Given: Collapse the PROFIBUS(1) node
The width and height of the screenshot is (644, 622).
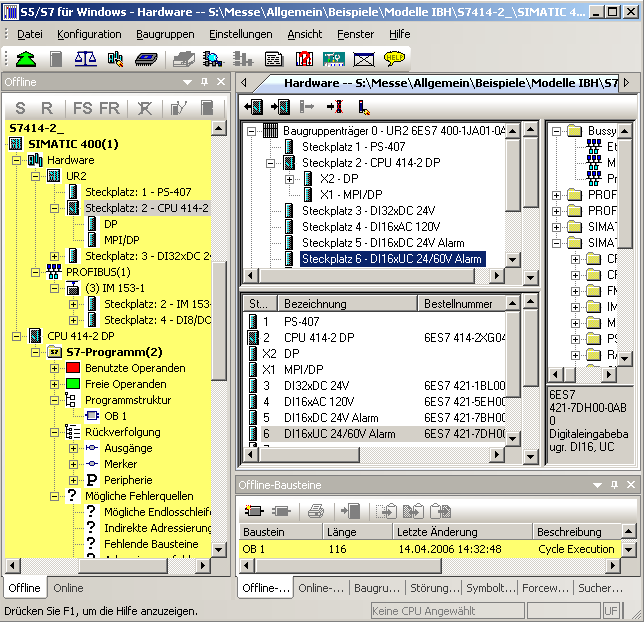Looking at the screenshot, I should (35, 272).
